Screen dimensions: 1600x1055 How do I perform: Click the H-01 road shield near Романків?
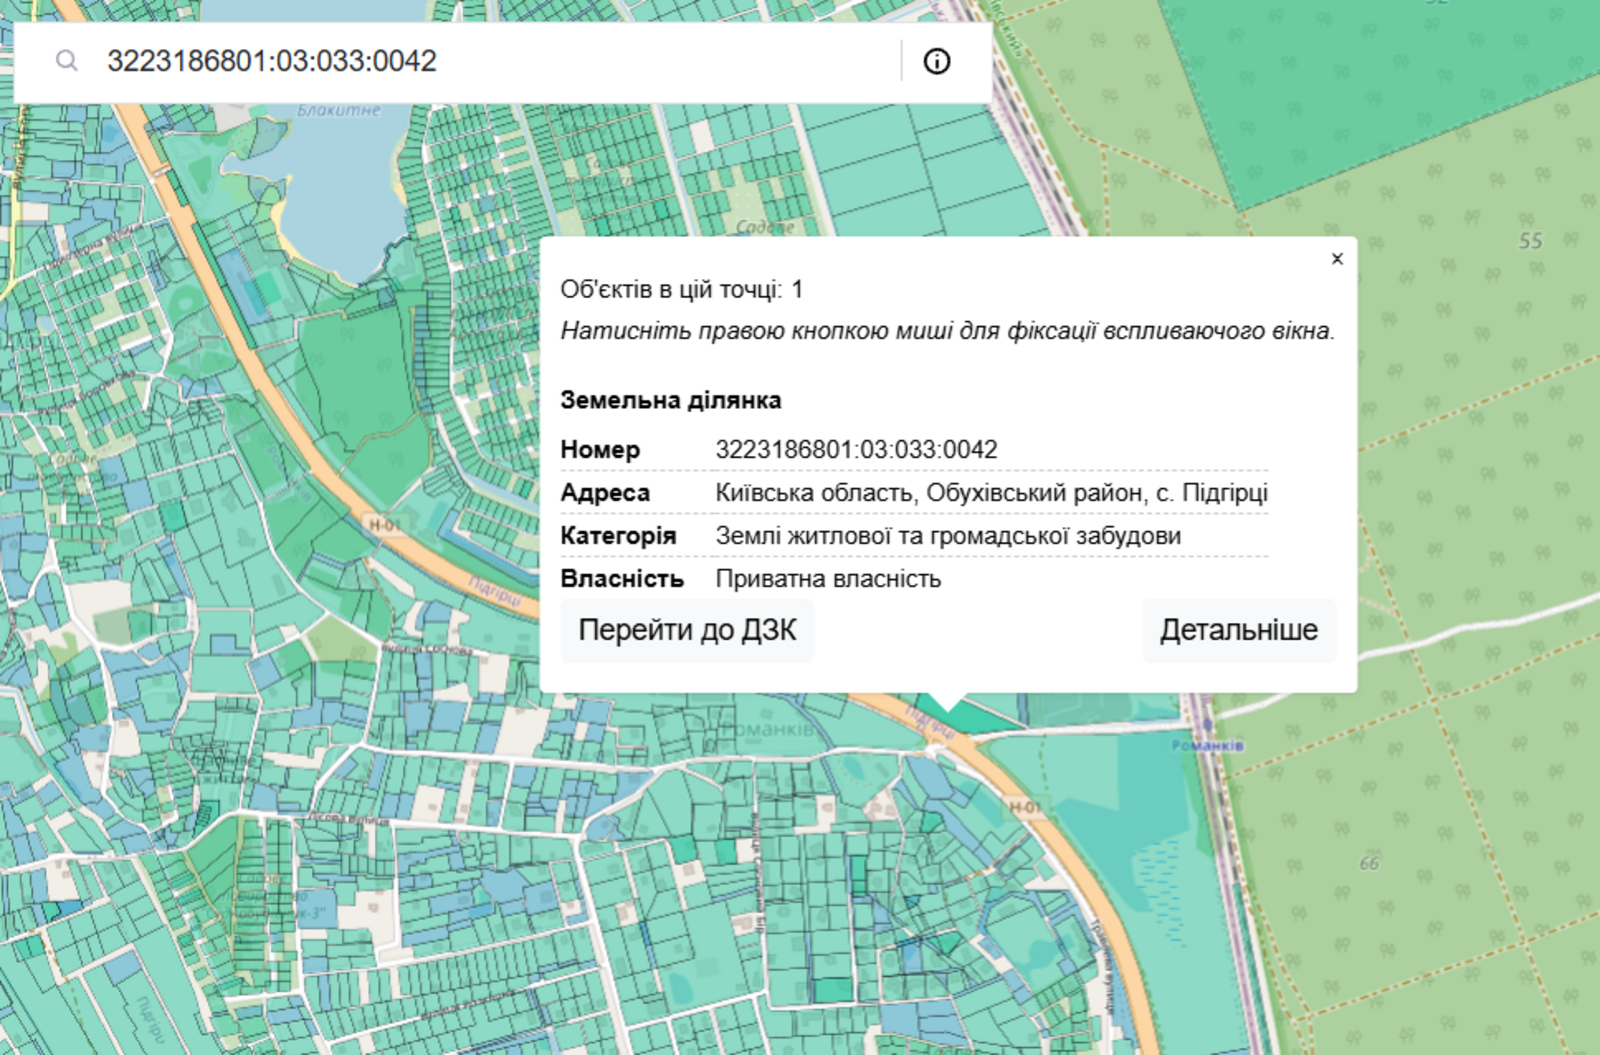point(1025,806)
